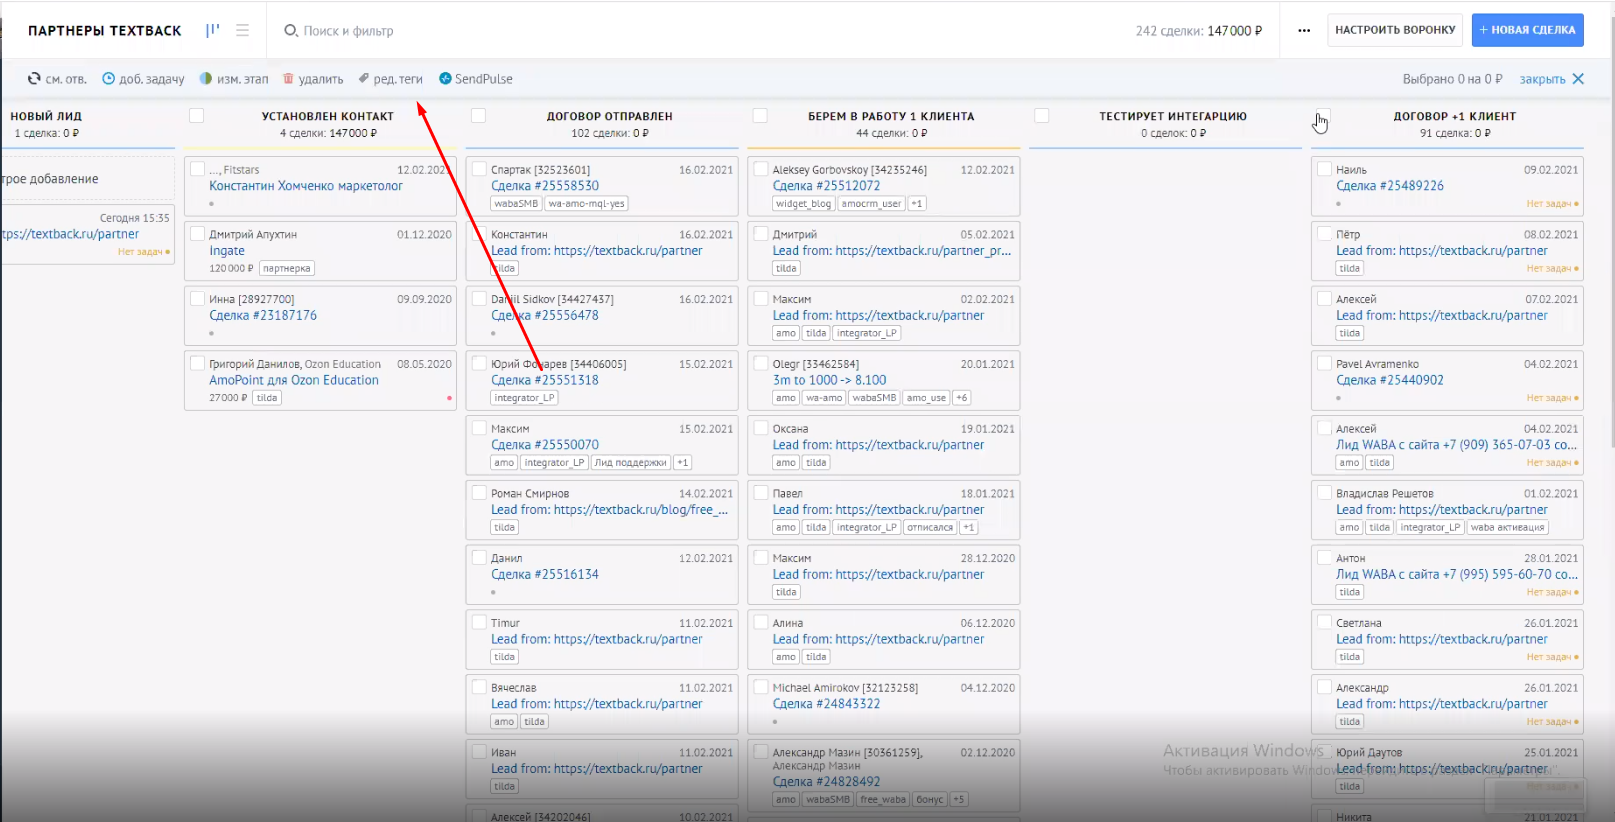The height and width of the screenshot is (822, 1615).
Task: Delete selected deals with удалить
Action: 313,79
